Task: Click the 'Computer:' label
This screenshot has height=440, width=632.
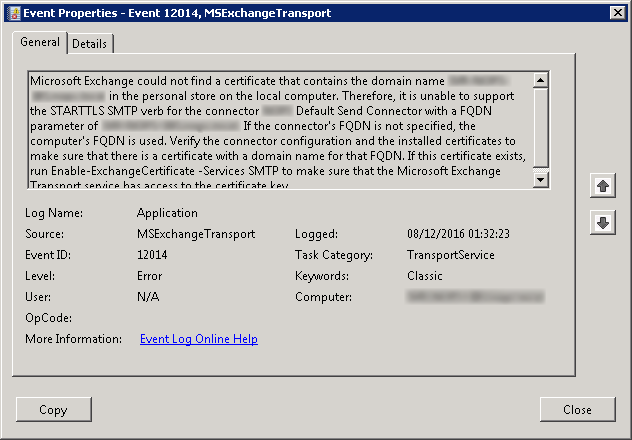Action: (323, 297)
